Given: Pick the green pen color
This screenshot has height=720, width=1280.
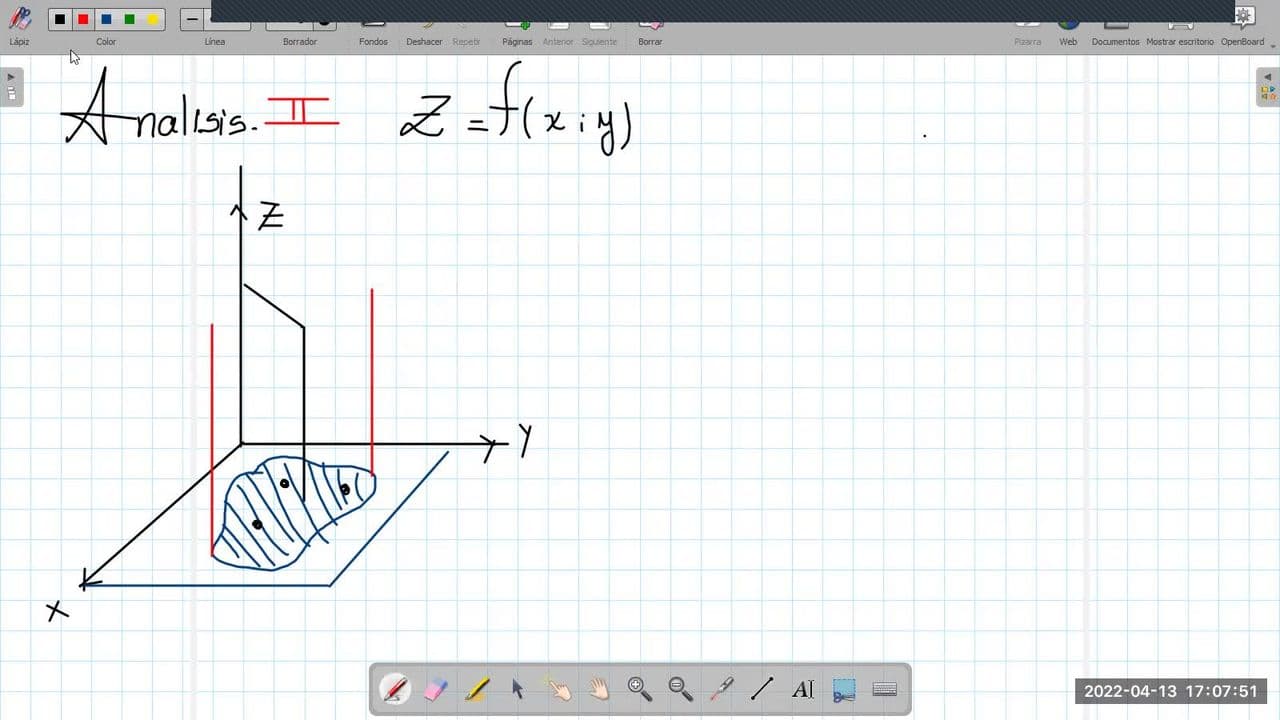Looking at the screenshot, I should coord(129,20).
